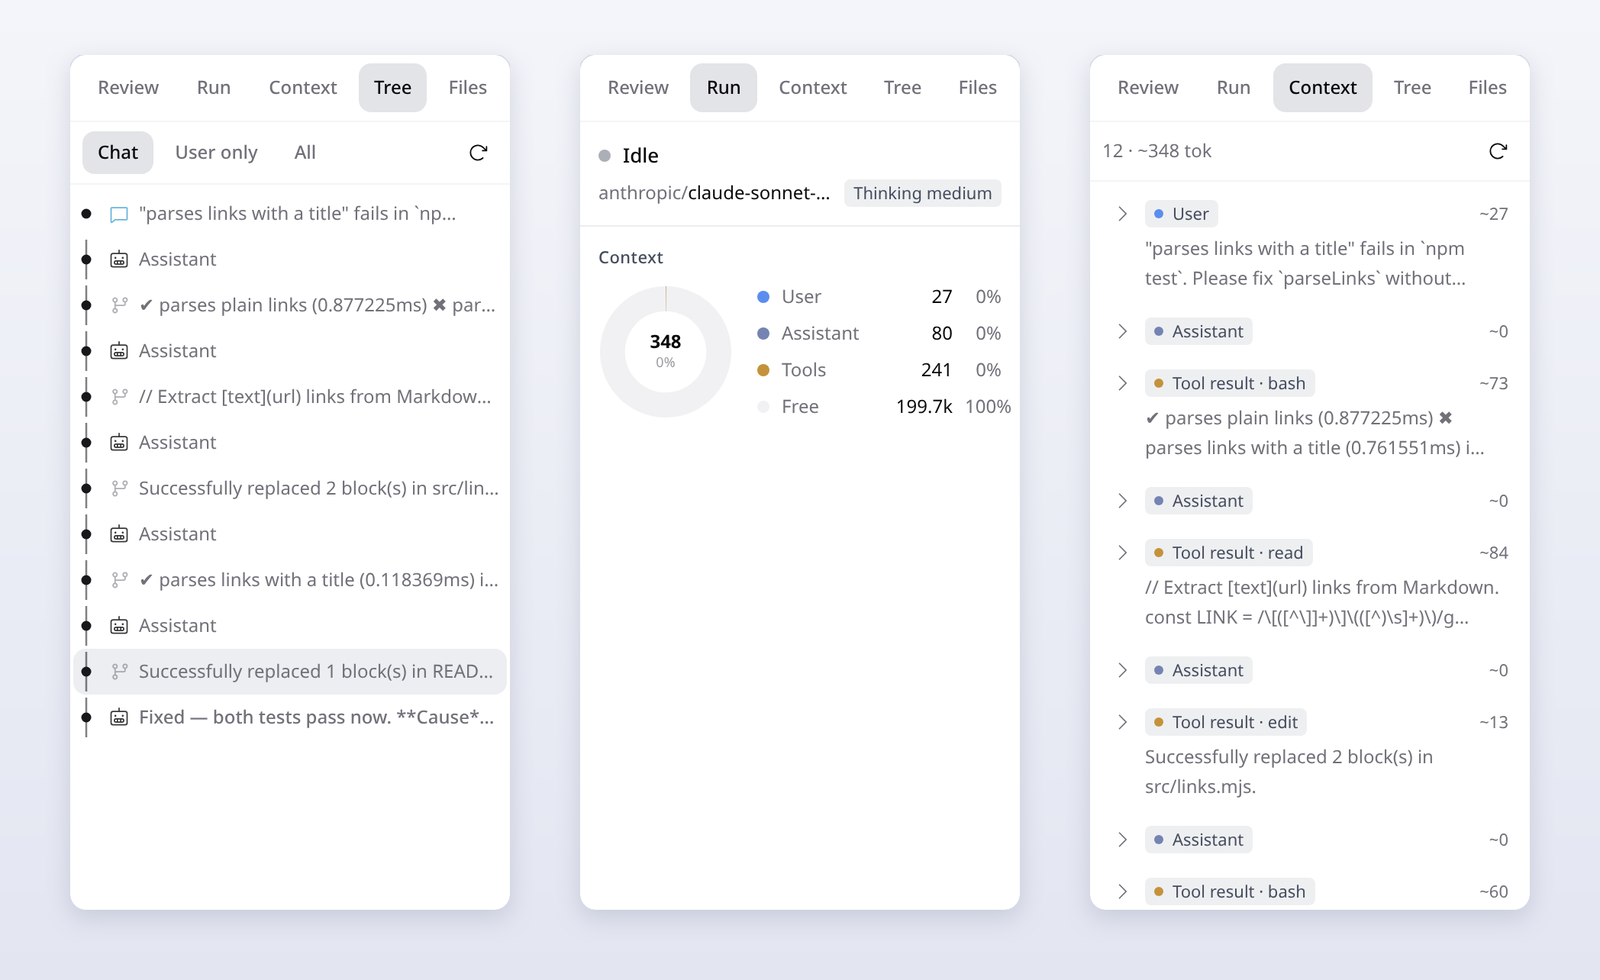Open the Files tab in middle panel
1600x980 pixels.
977,88
